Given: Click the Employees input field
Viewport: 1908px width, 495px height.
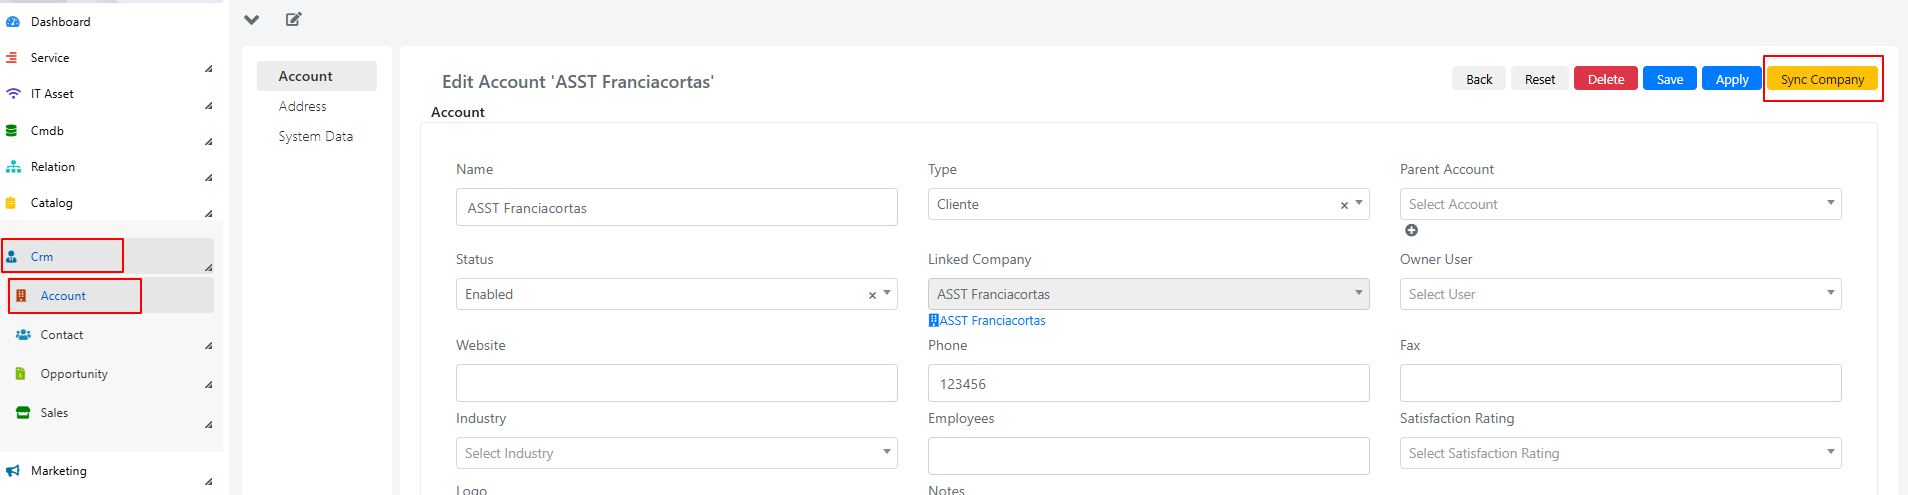Looking at the screenshot, I should 1148,456.
